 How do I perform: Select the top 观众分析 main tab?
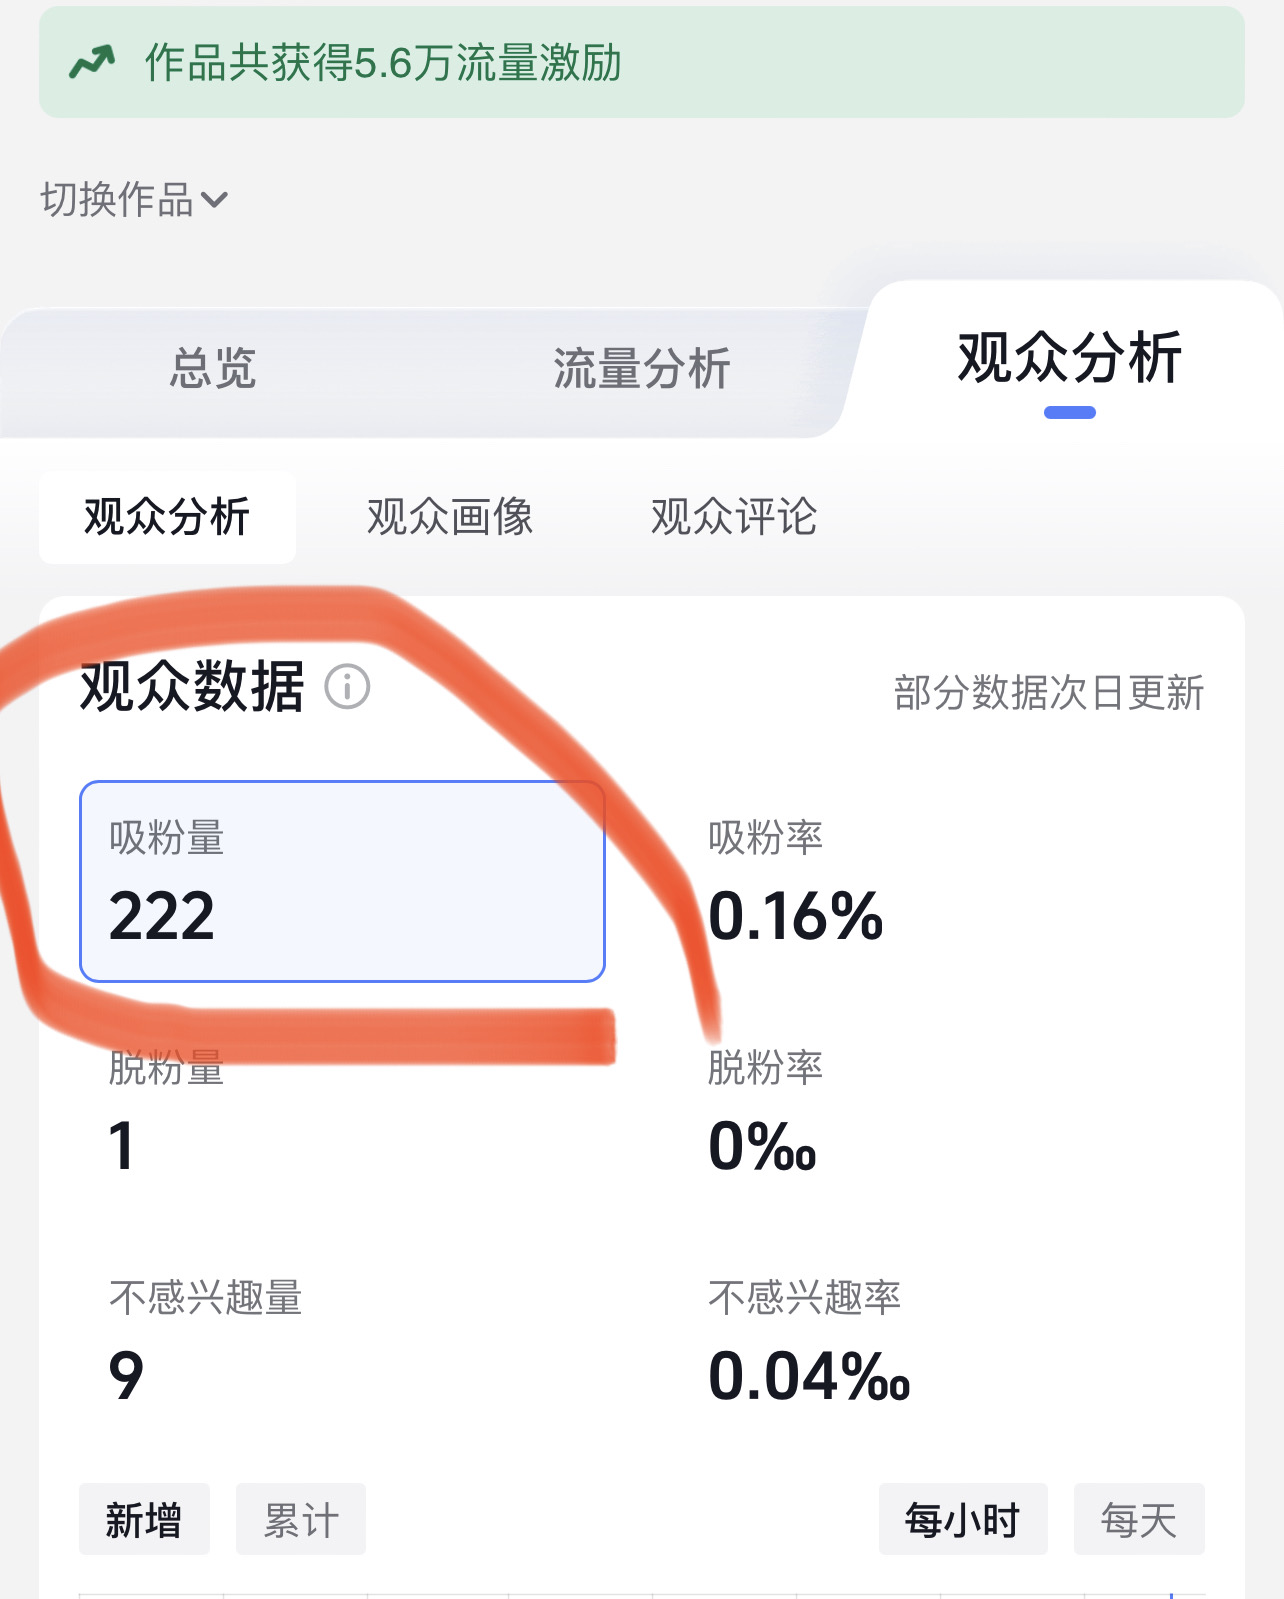1069,358
